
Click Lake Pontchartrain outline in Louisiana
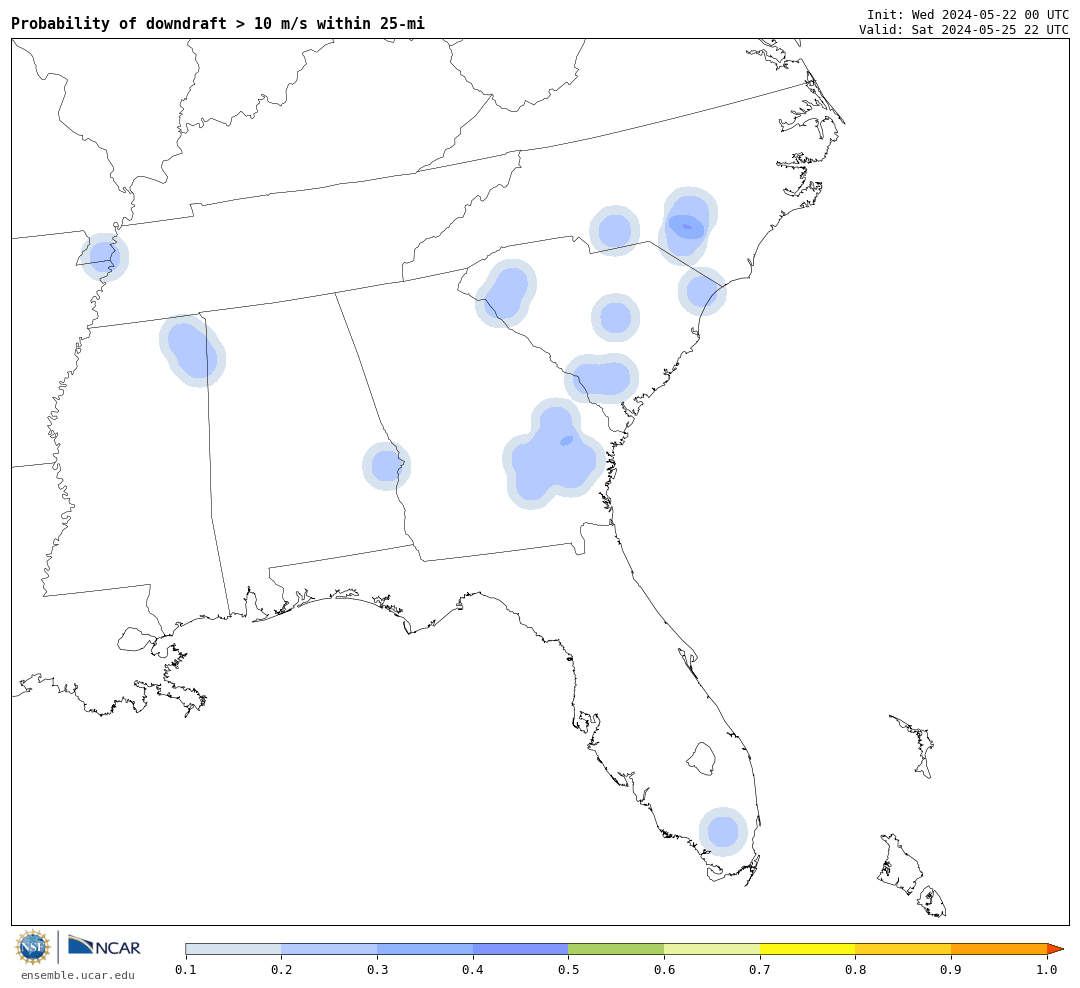[x=136, y=639]
